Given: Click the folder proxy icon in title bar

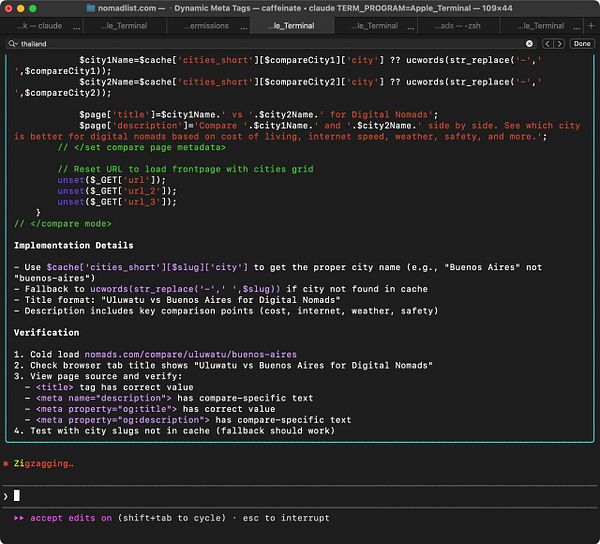Looking at the screenshot, I should (x=91, y=8).
